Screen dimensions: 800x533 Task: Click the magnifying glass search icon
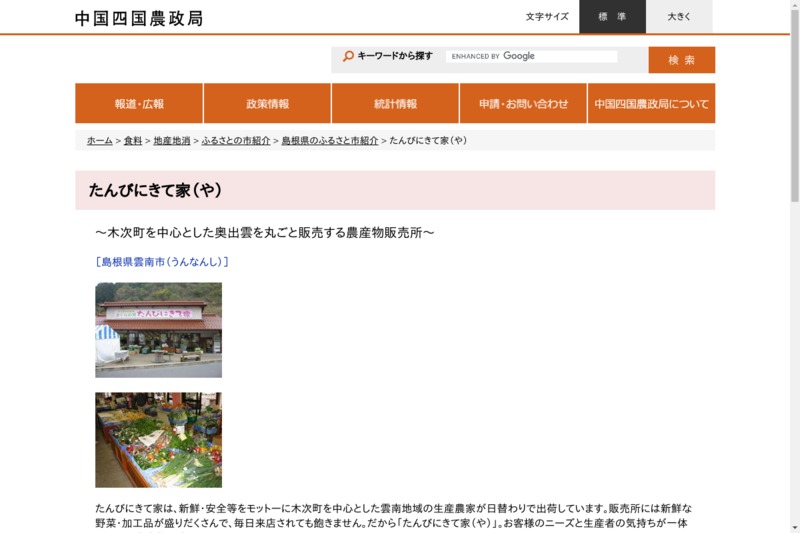(348, 57)
